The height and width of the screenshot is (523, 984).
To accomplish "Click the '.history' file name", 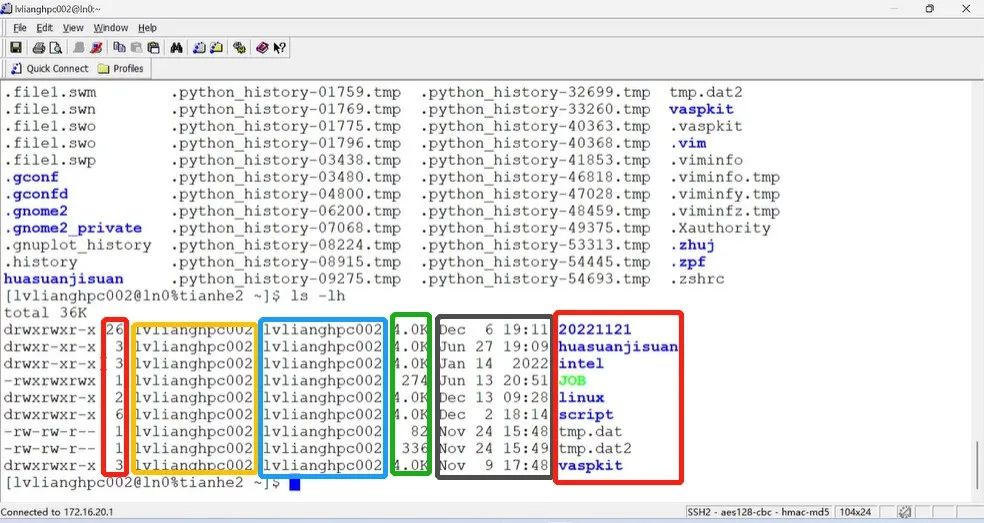I will click(x=41, y=262).
